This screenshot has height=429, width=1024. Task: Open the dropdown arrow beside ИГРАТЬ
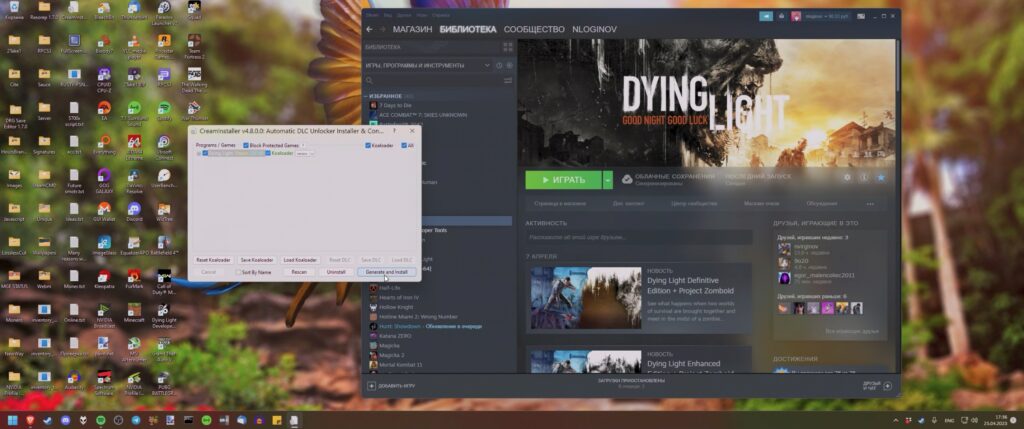pyautogui.click(x=608, y=180)
